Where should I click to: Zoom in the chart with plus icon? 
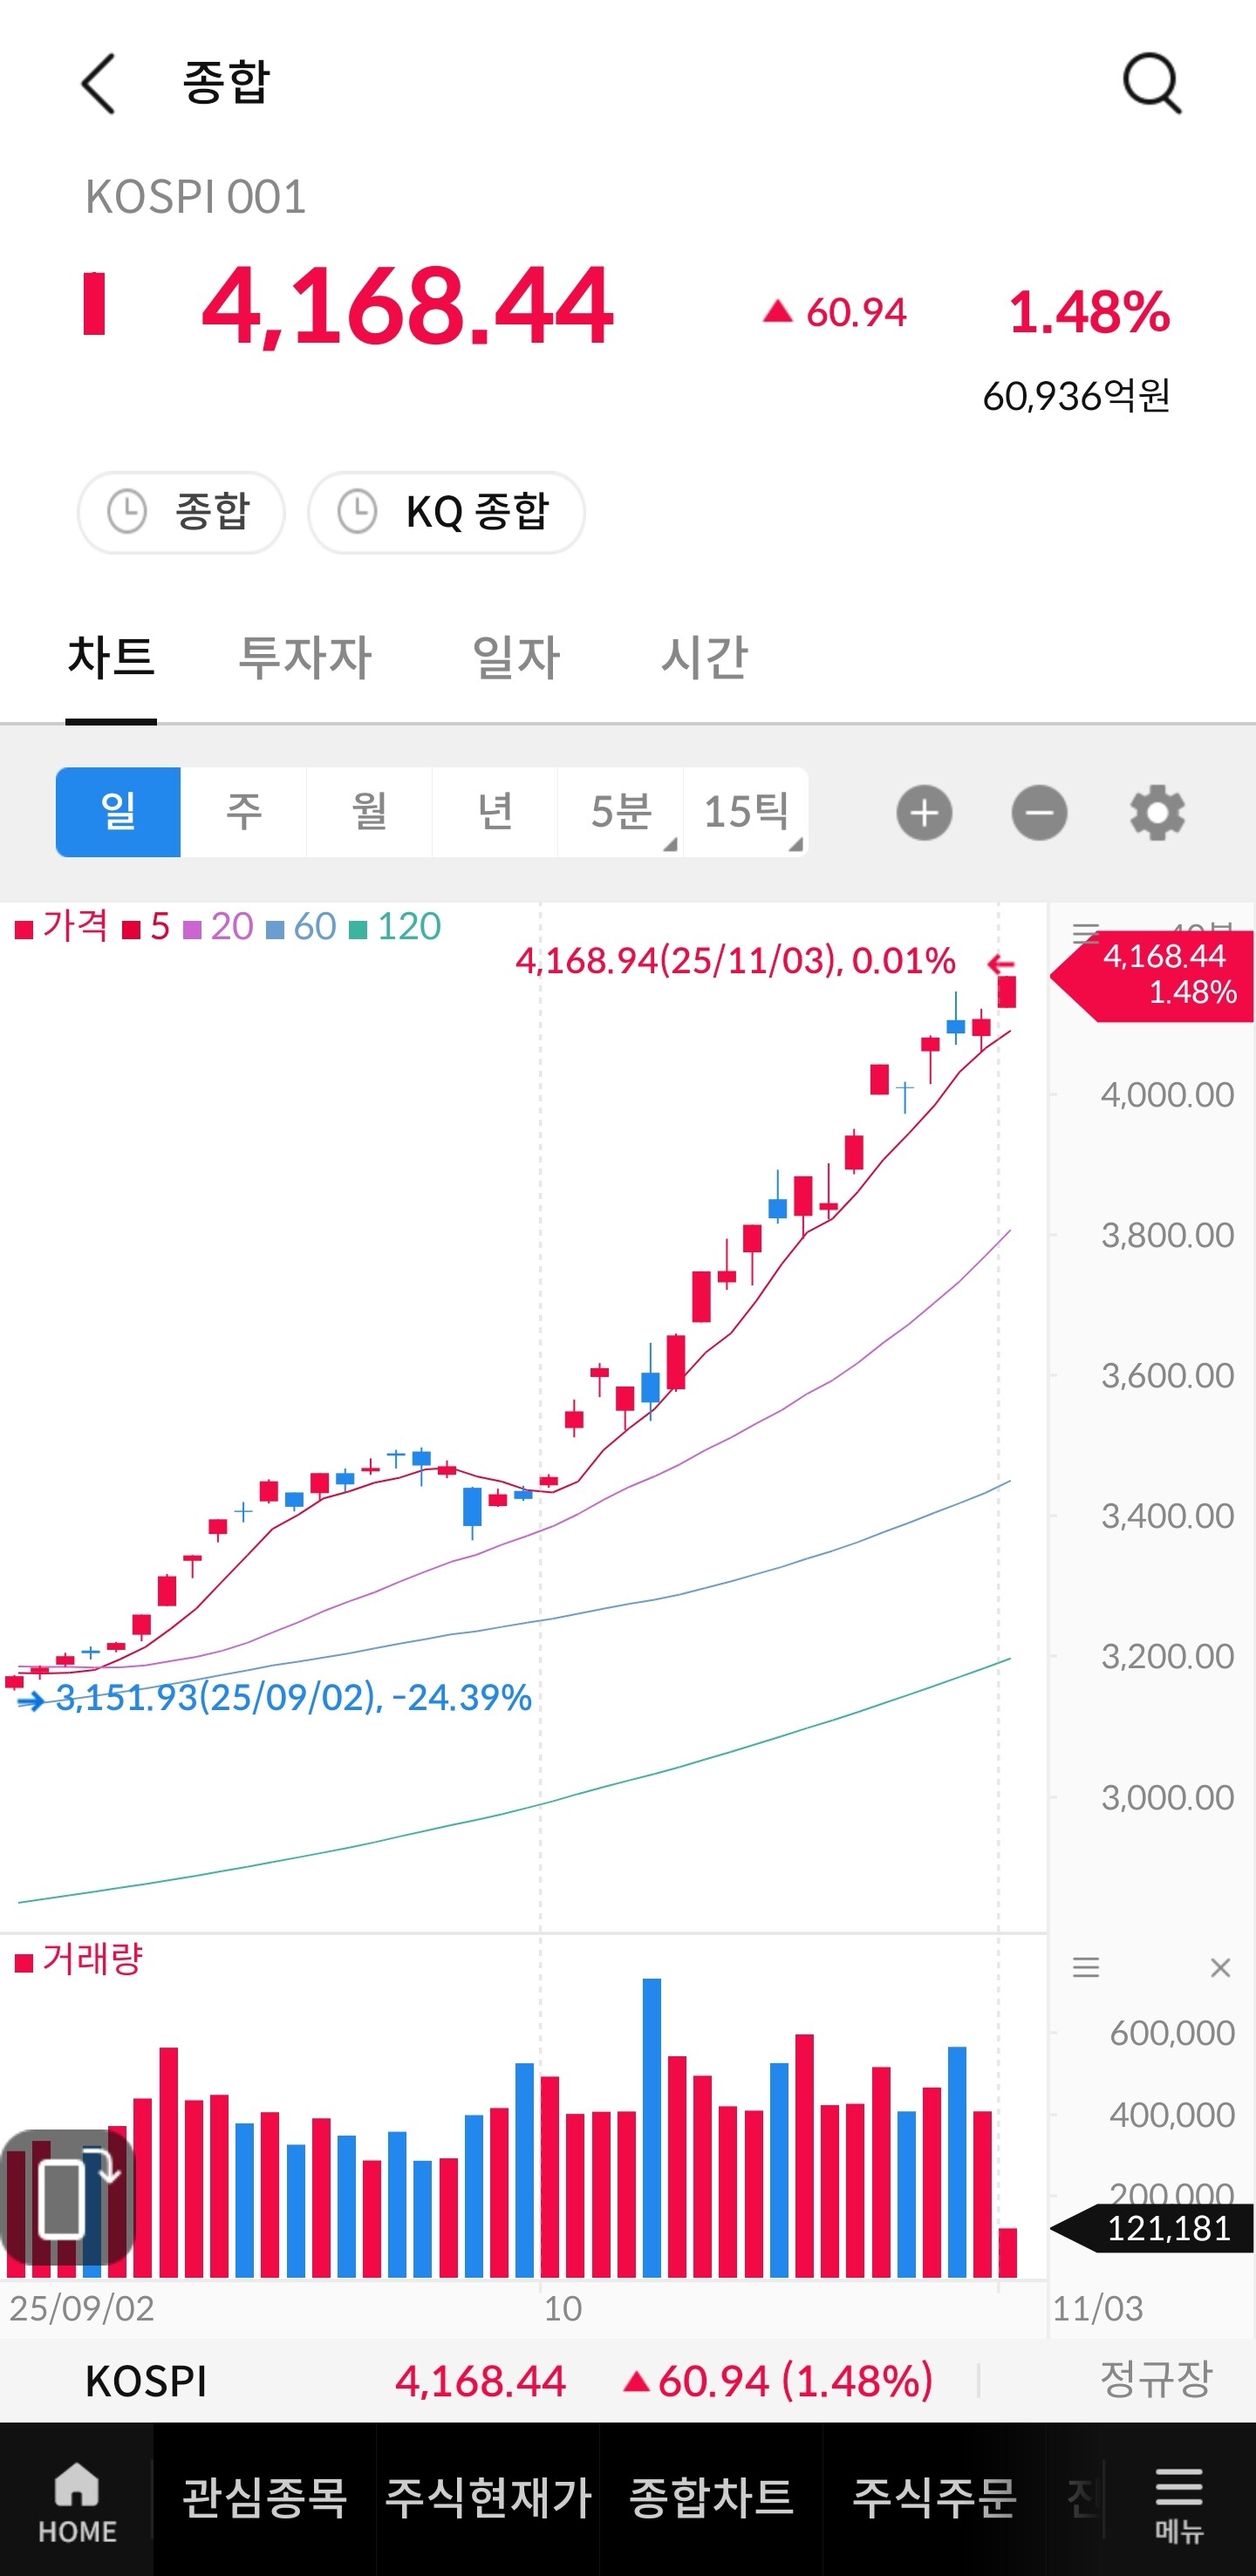(x=924, y=813)
